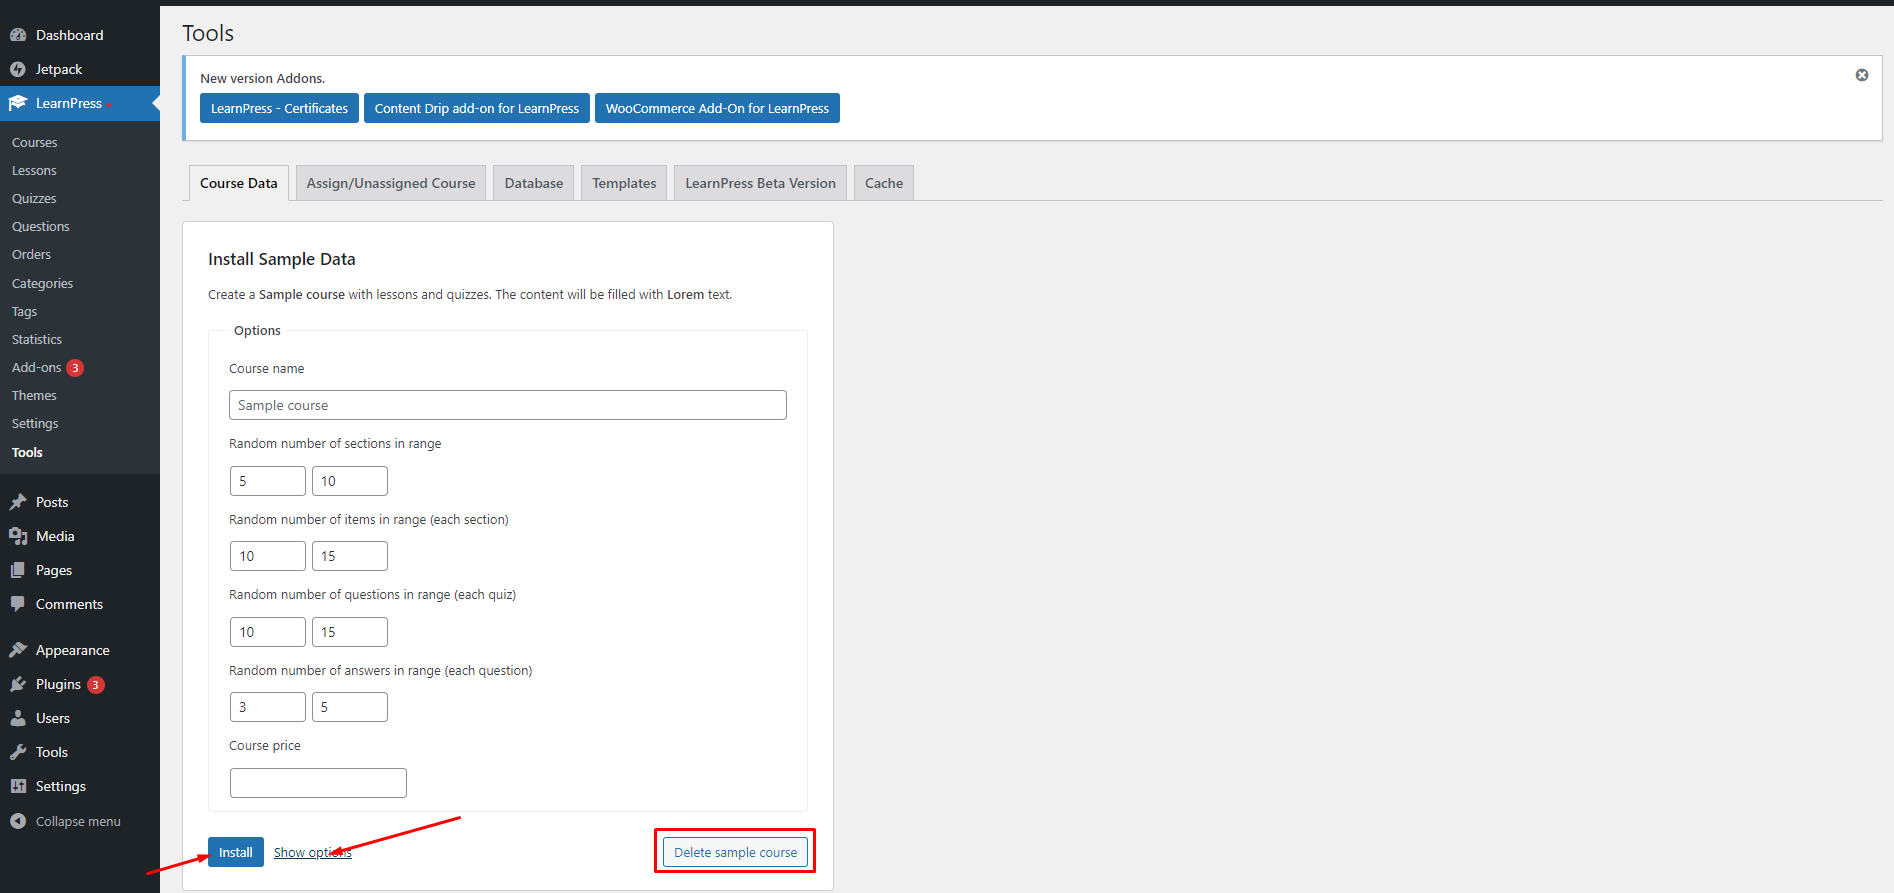The image size is (1894, 893).
Task: Open the Media library icon
Action: 18,536
